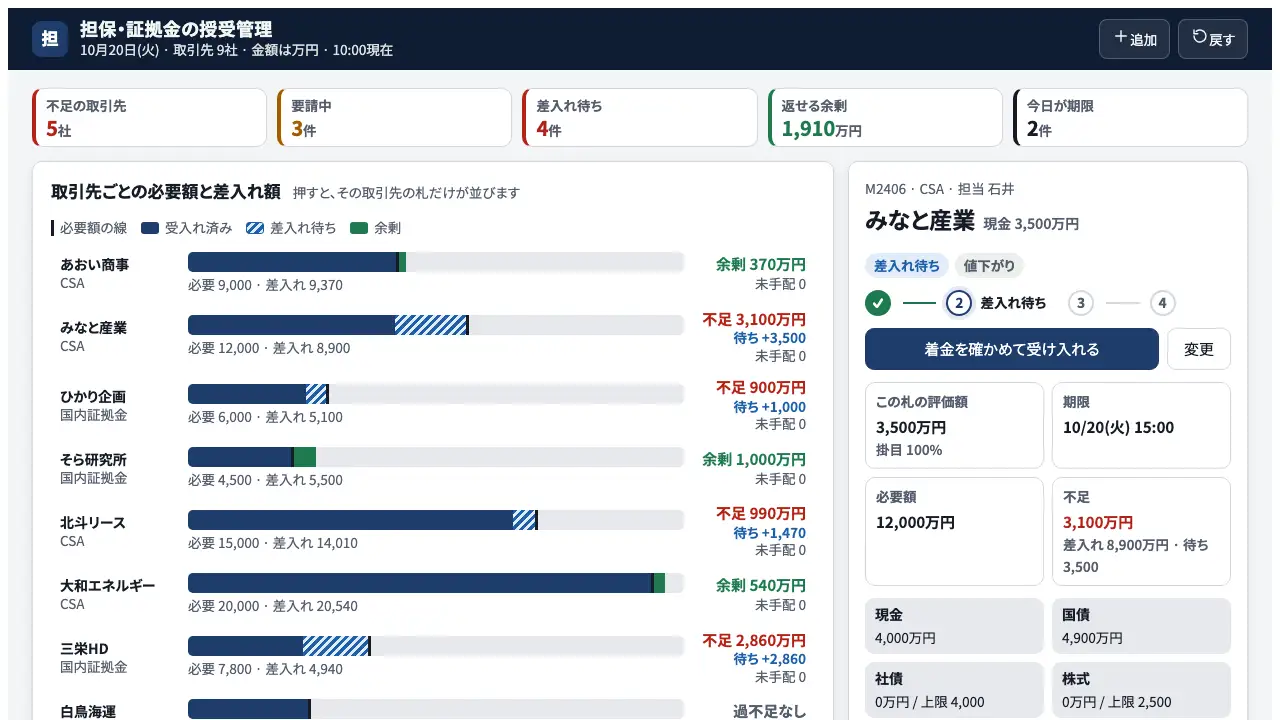Select step 4 circle in the stepper

click(x=1162, y=303)
